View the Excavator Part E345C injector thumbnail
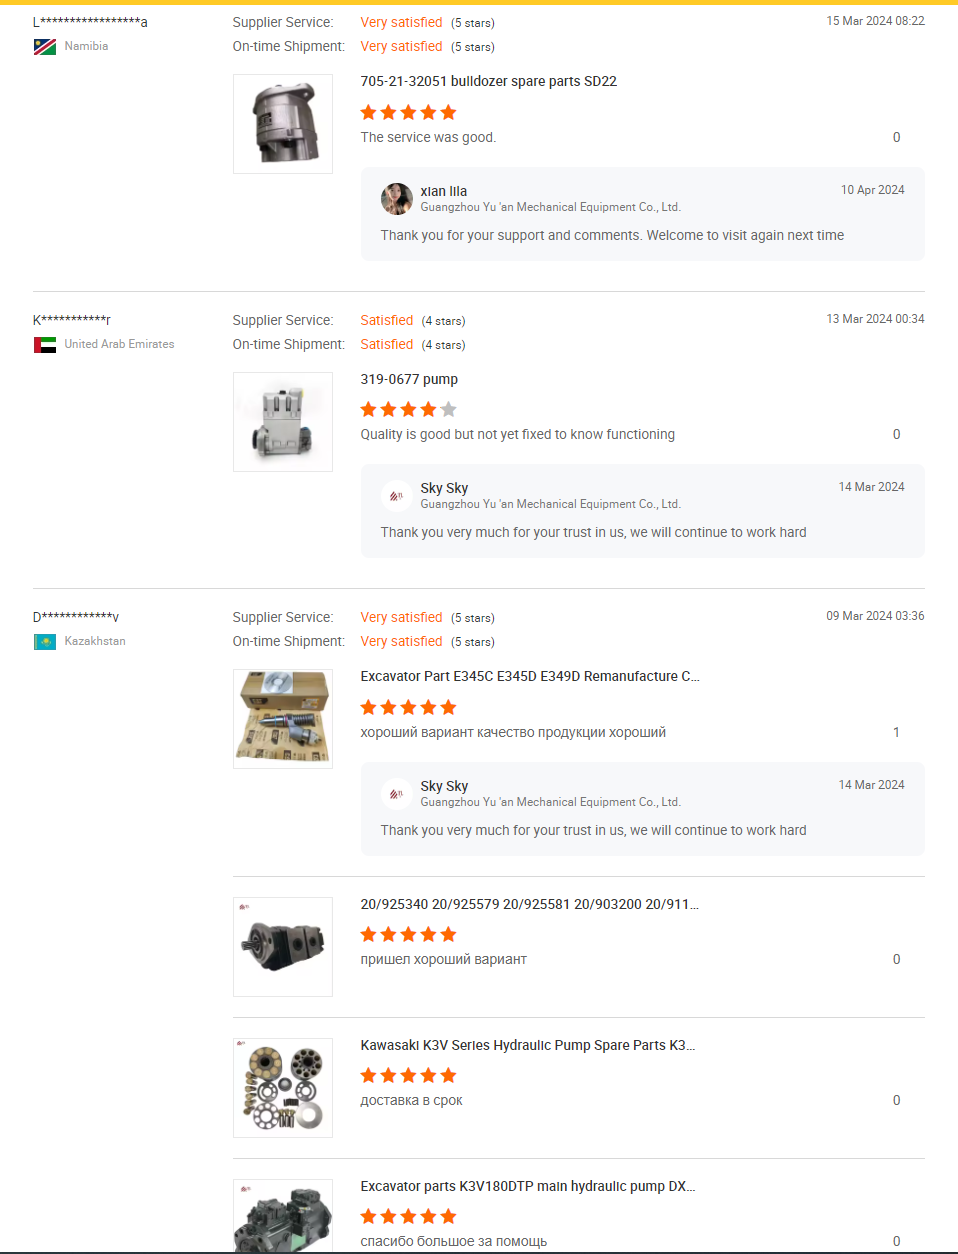 tap(283, 719)
